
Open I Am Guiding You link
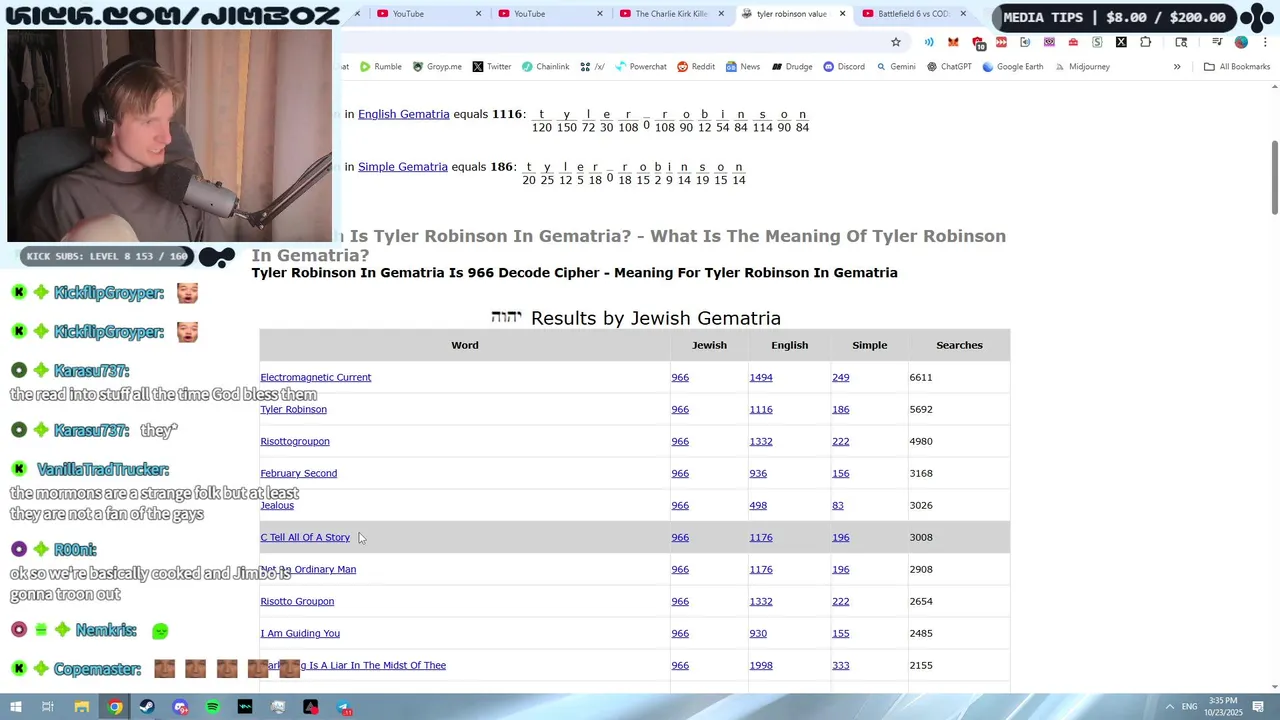(300, 633)
